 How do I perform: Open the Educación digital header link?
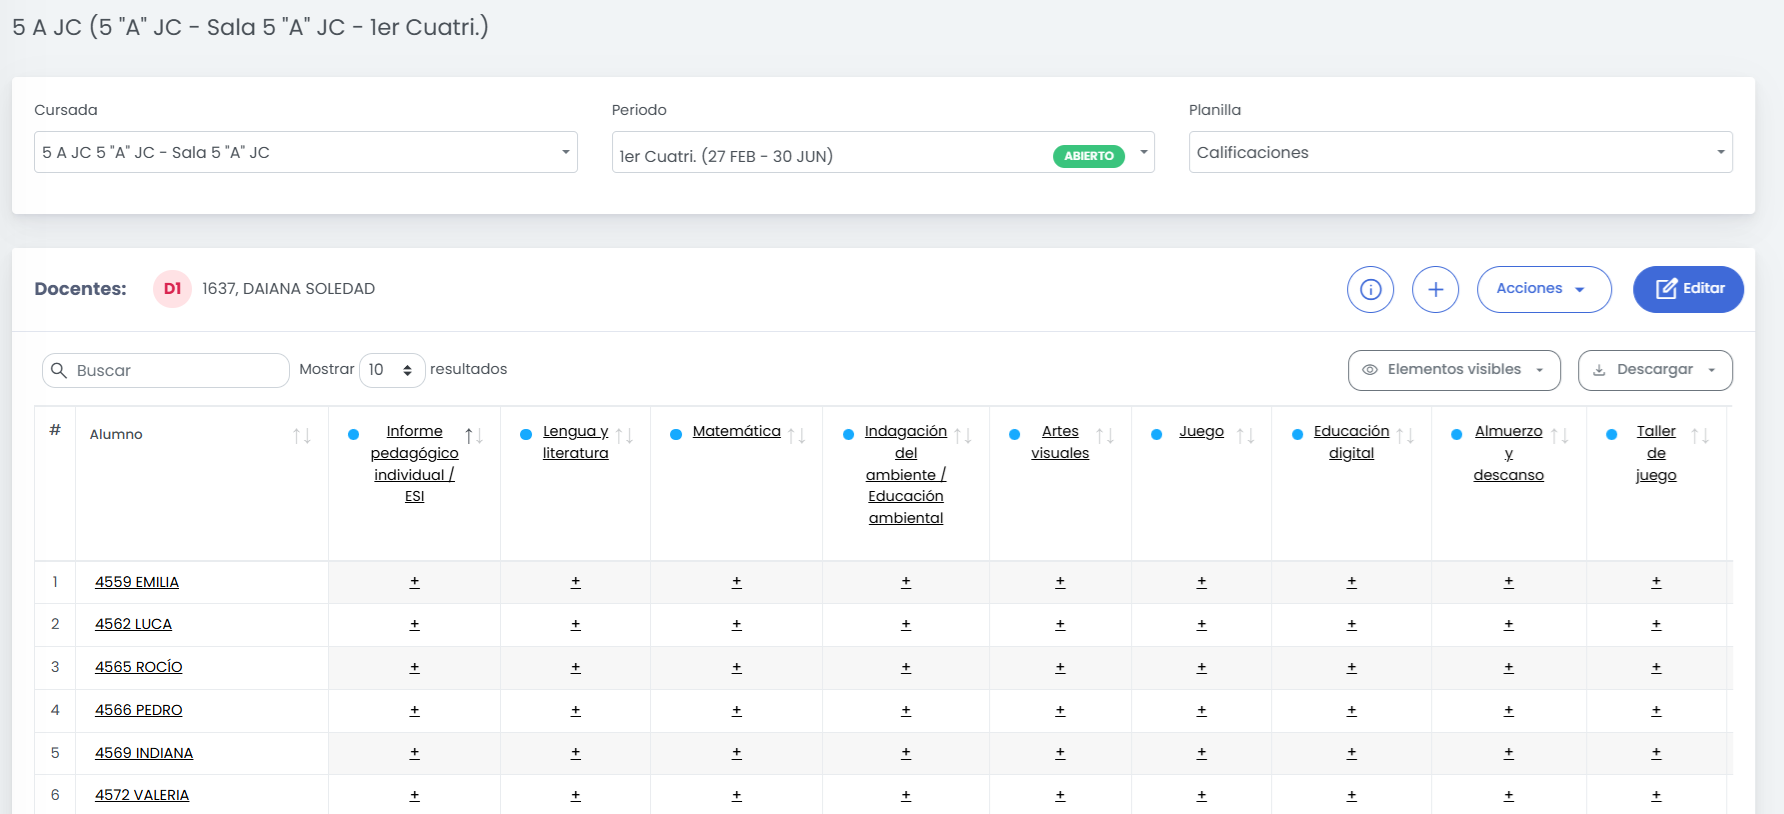(x=1352, y=442)
